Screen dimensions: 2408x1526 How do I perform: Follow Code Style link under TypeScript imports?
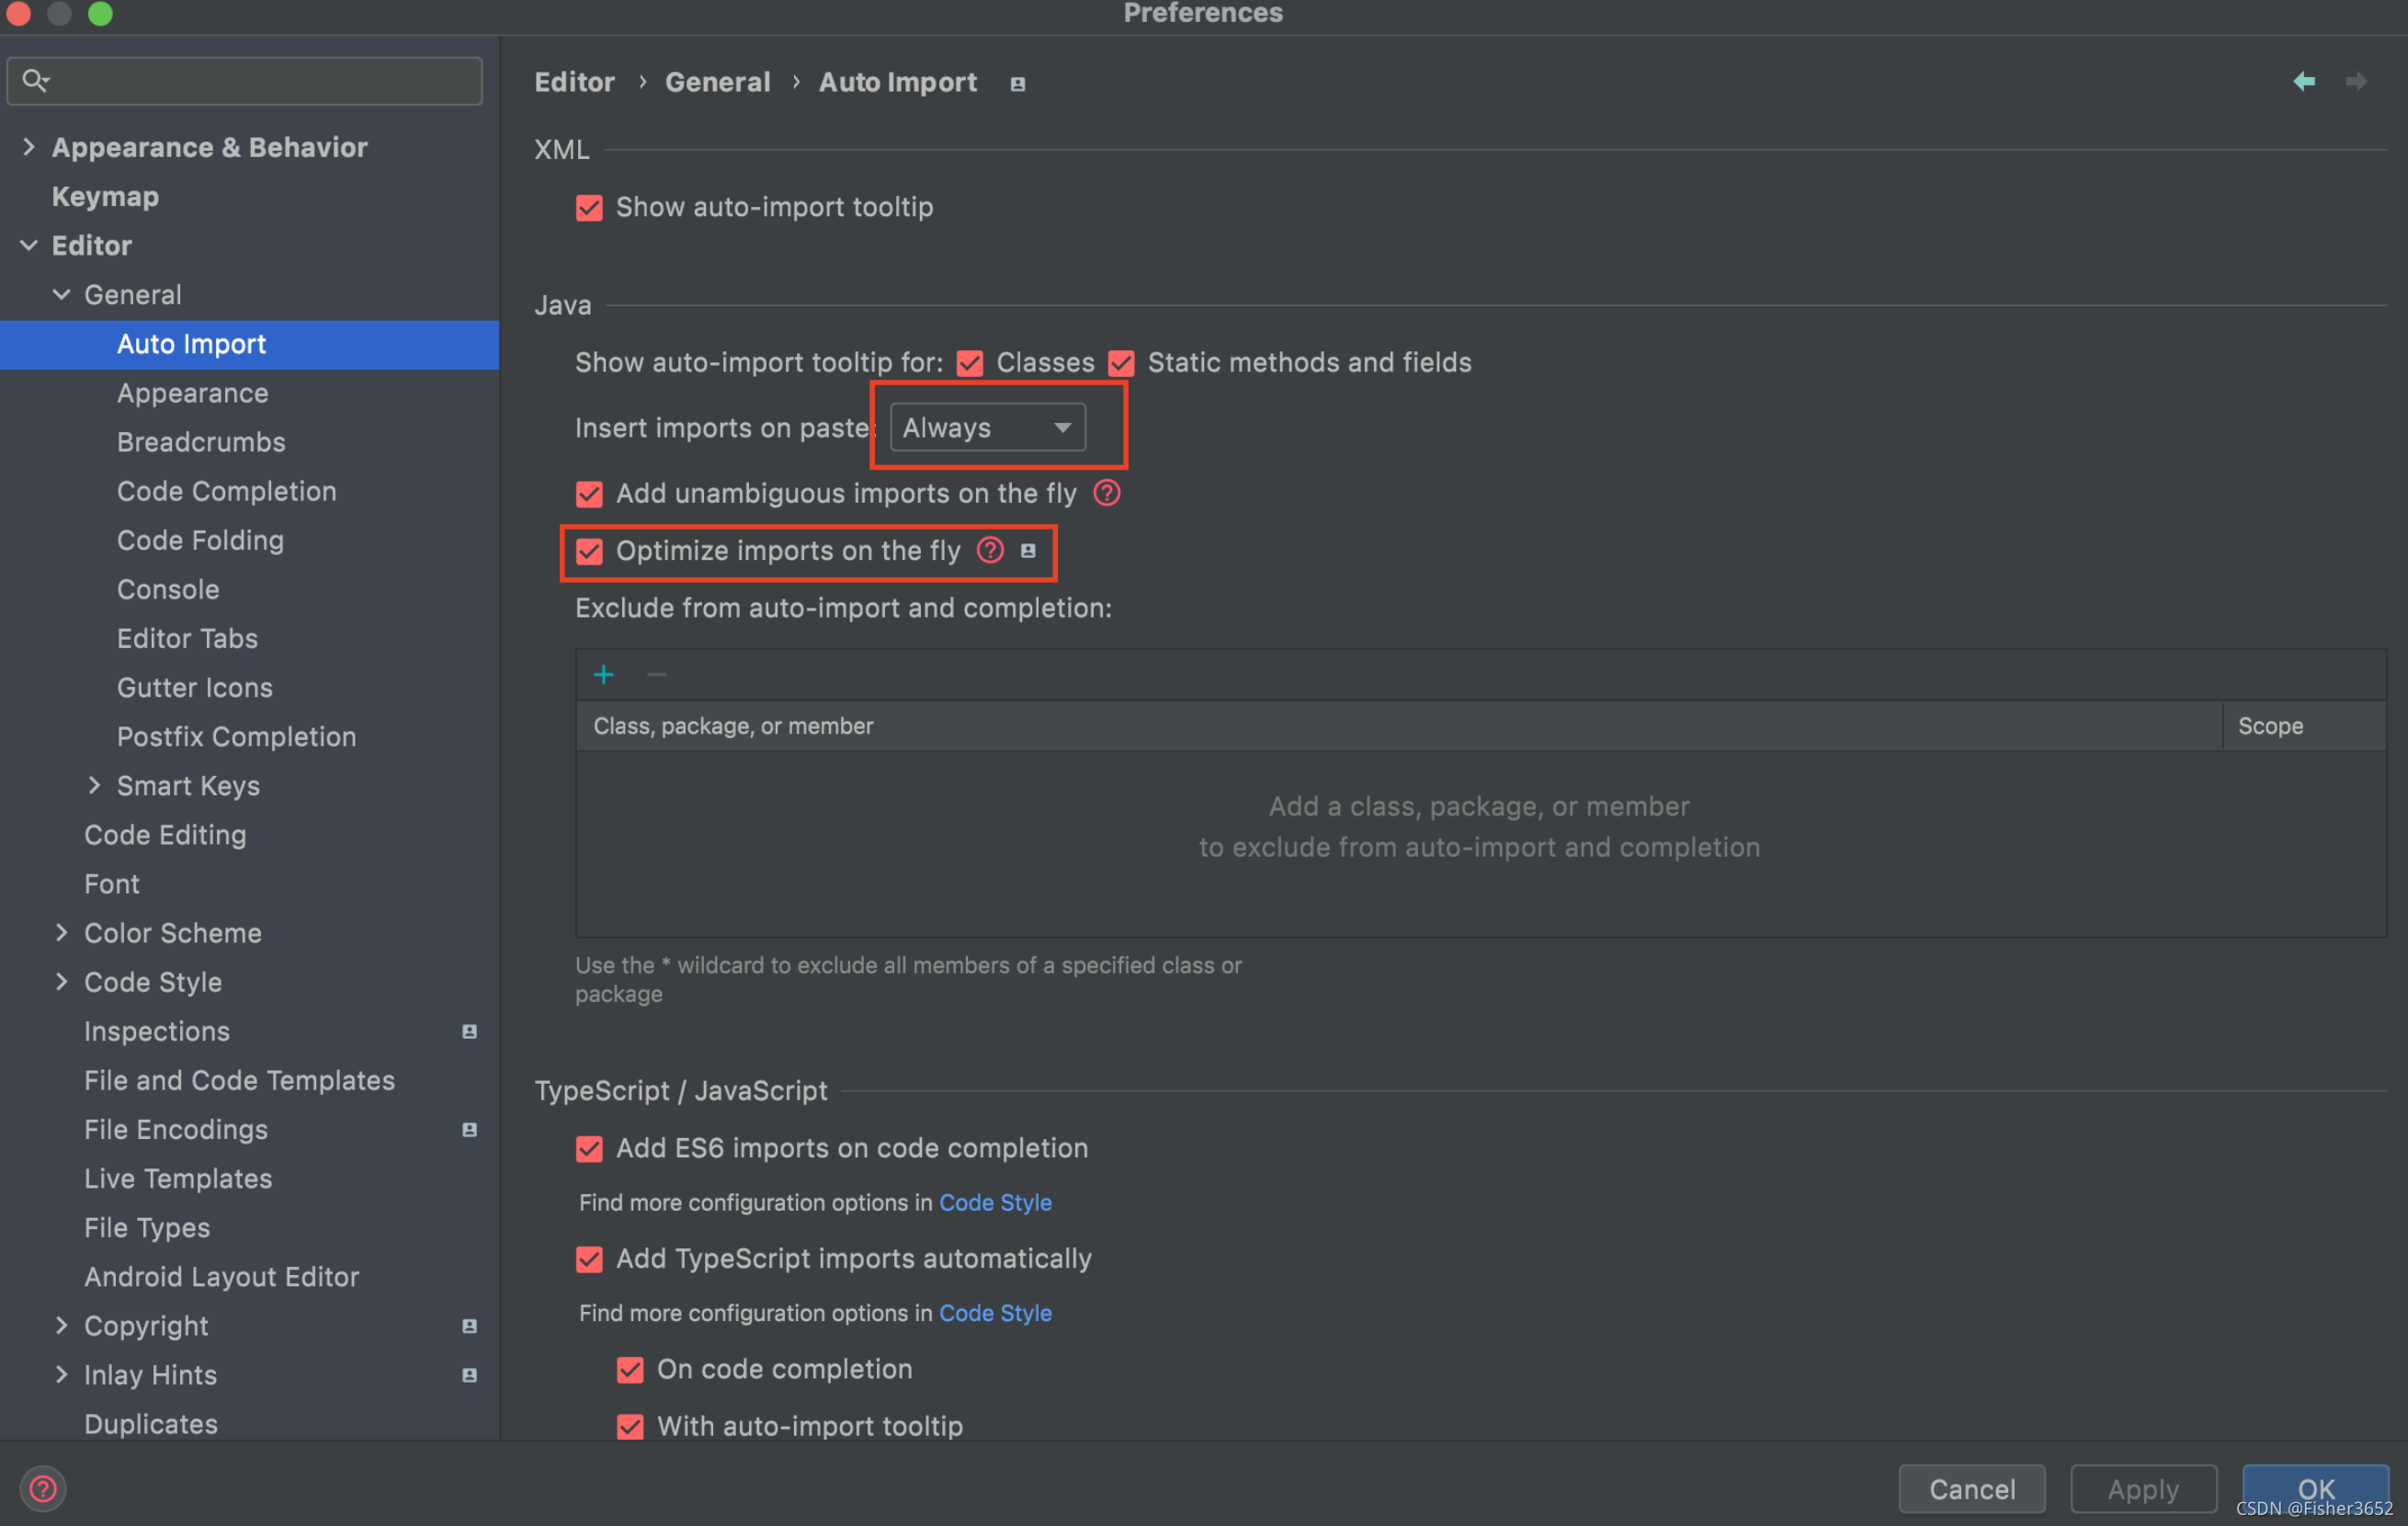pos(995,1312)
